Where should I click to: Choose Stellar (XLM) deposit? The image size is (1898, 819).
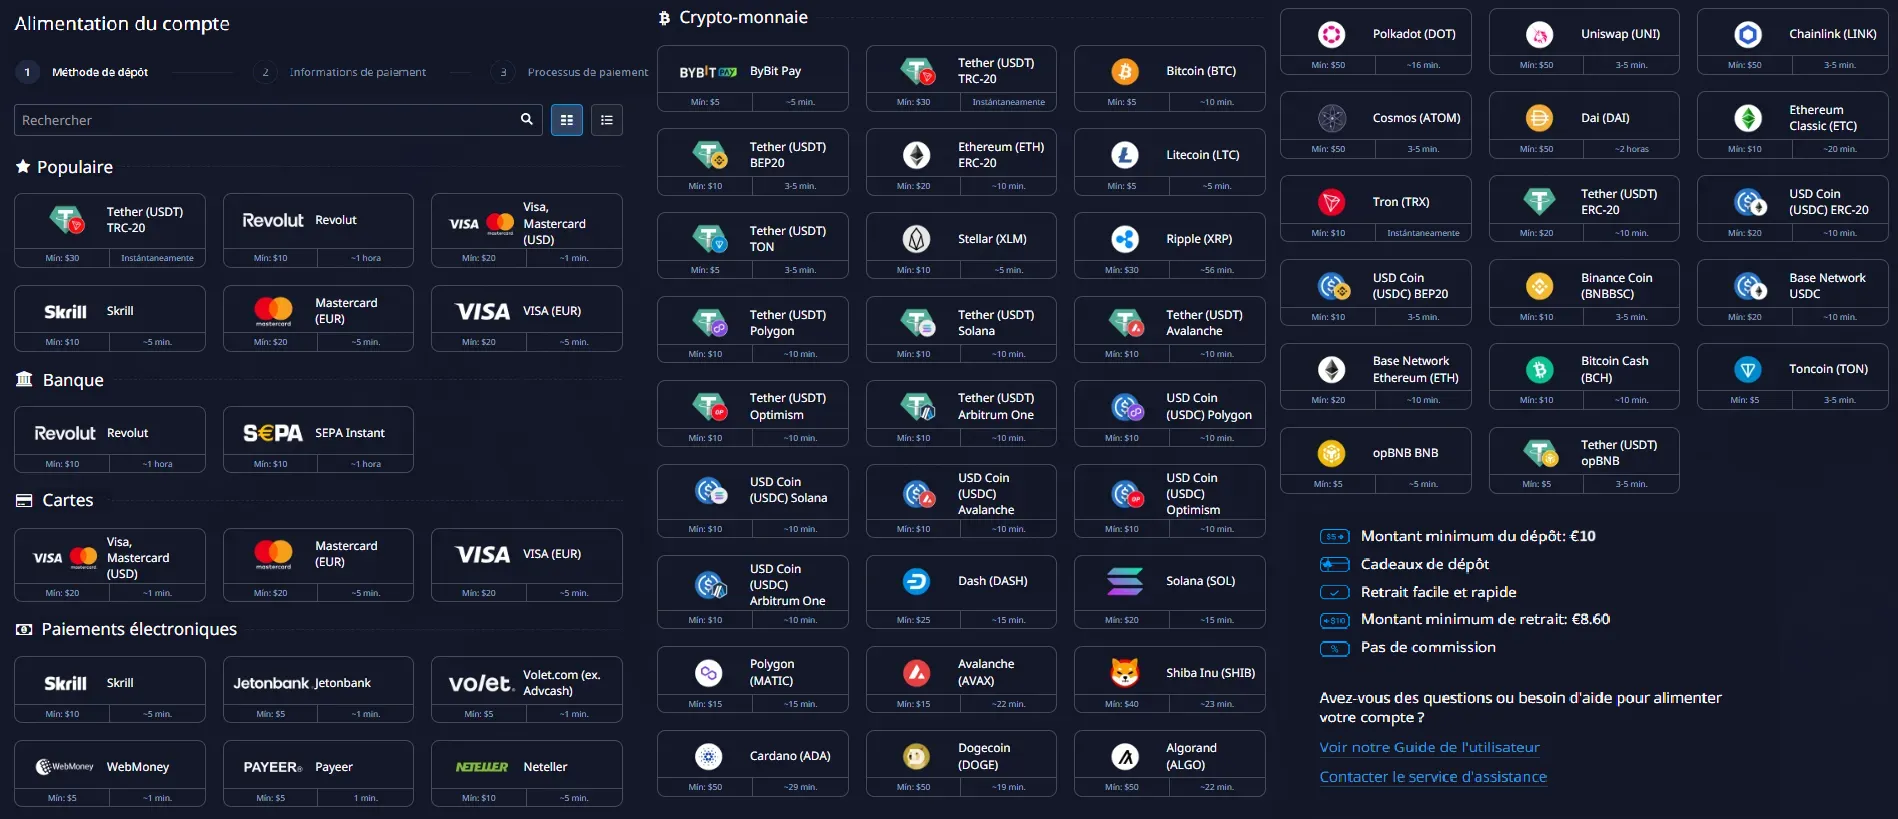[961, 246]
